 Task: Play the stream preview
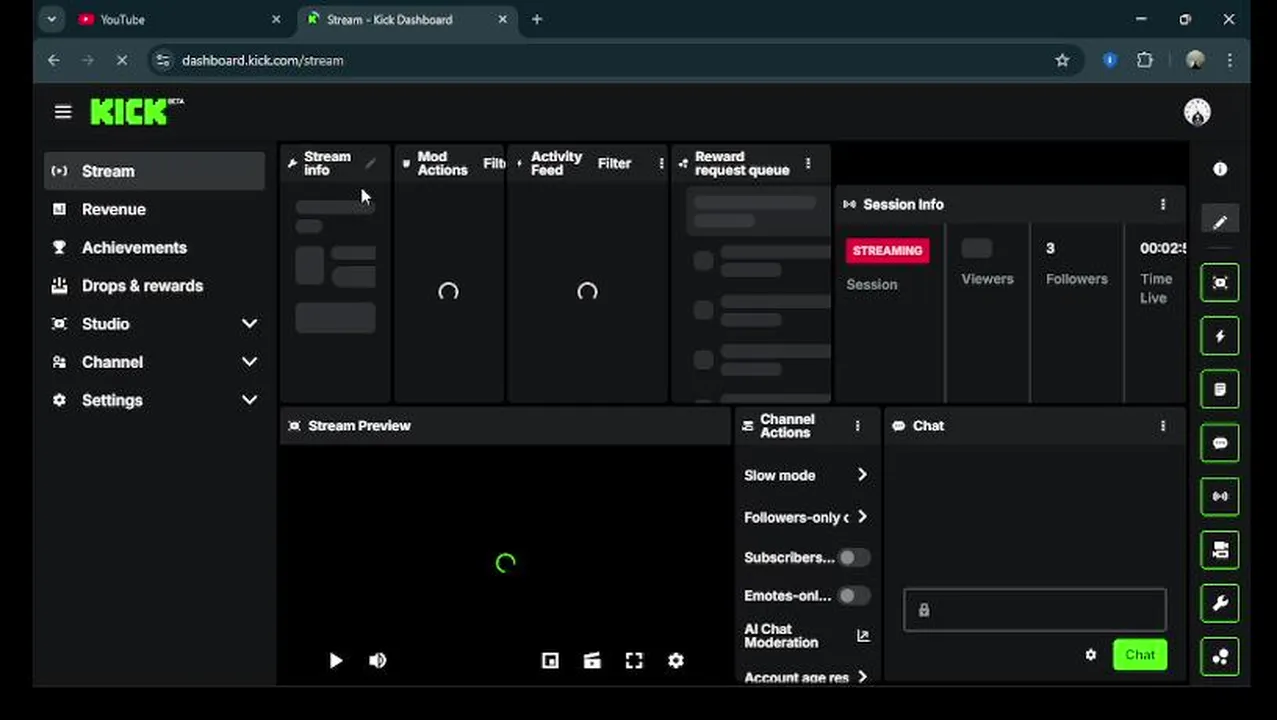[x=336, y=661]
